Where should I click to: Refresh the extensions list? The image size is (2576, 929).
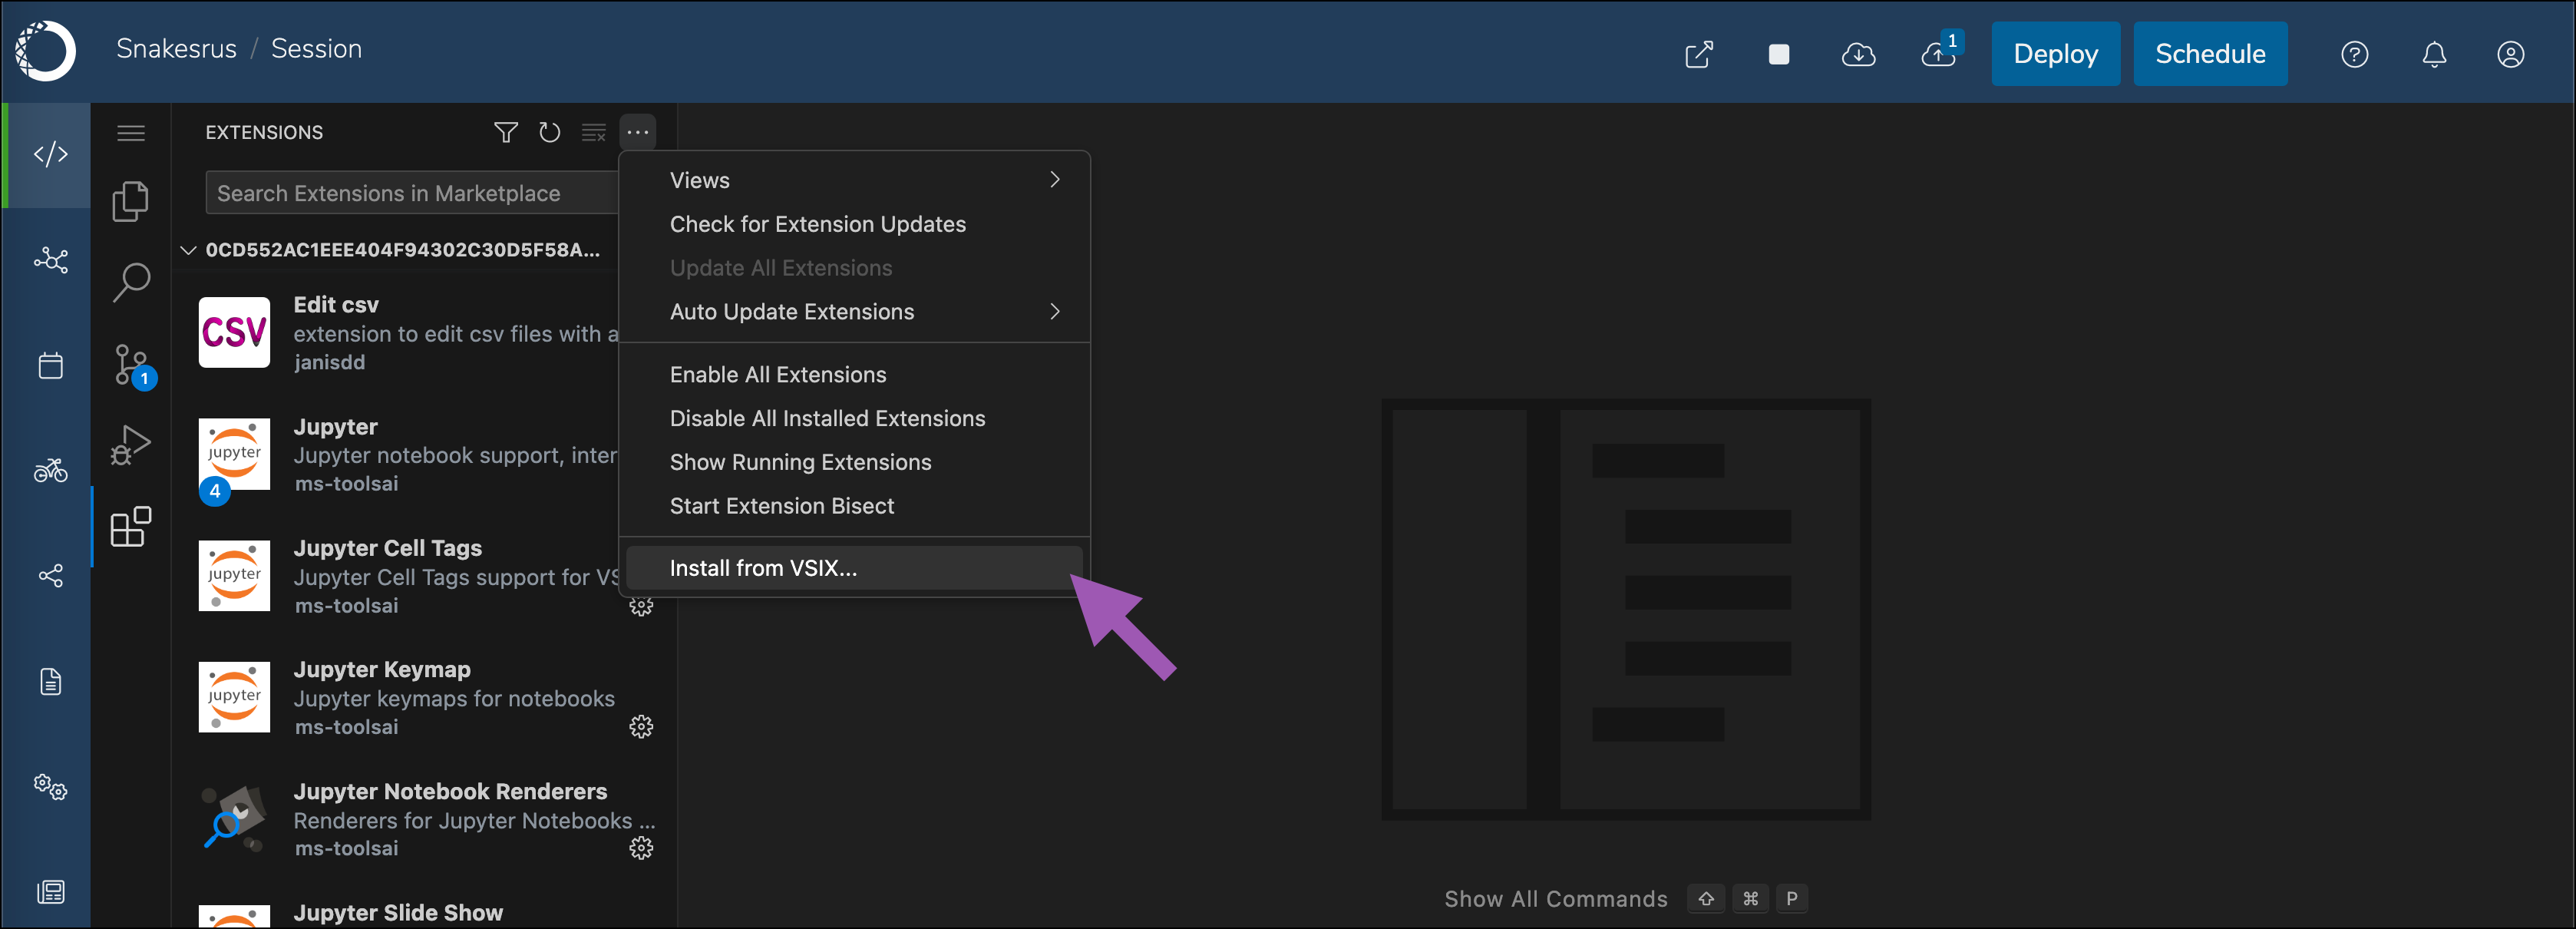click(x=549, y=132)
